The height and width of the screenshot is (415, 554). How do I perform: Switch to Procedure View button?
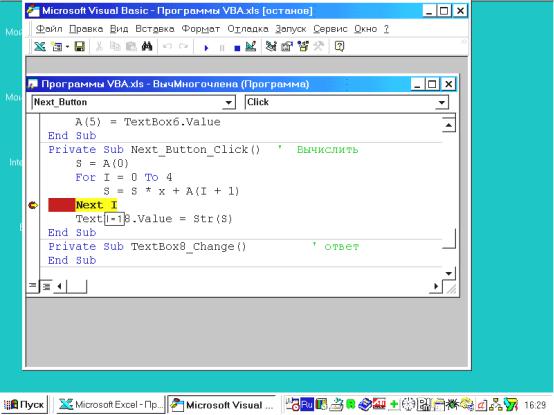[x=33, y=286]
